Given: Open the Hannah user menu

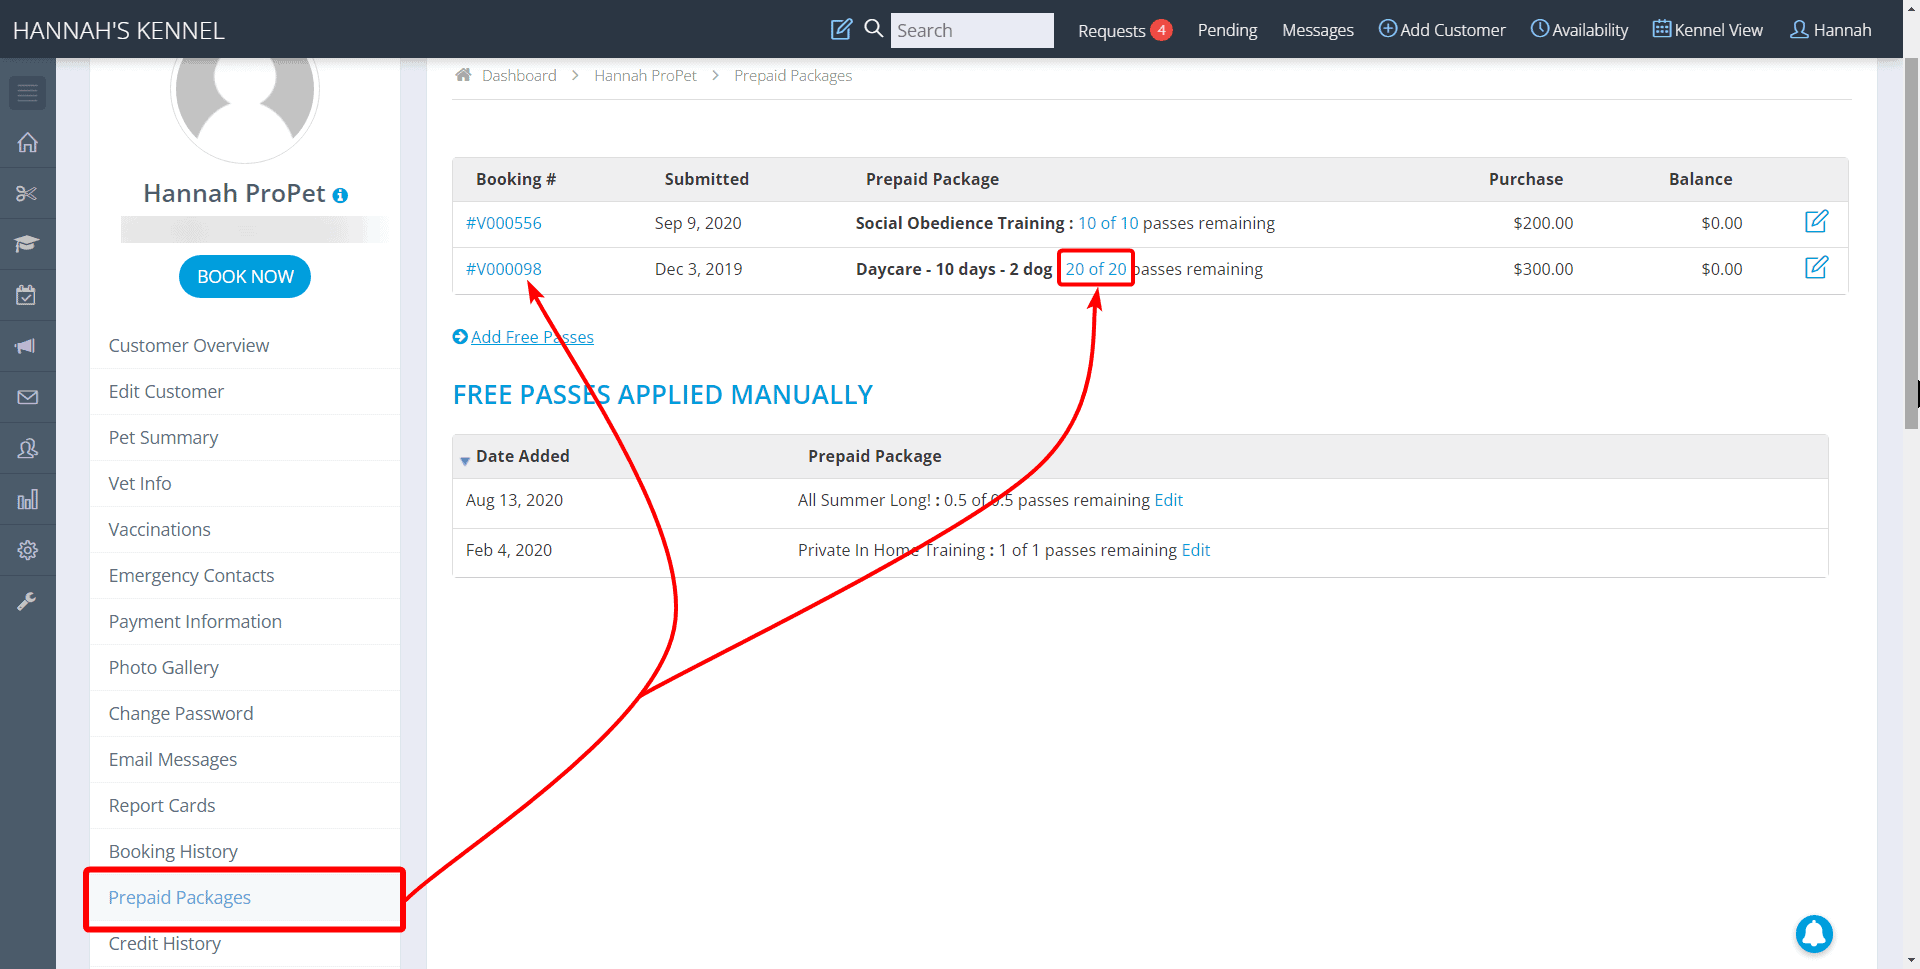Looking at the screenshot, I should click(x=1830, y=30).
